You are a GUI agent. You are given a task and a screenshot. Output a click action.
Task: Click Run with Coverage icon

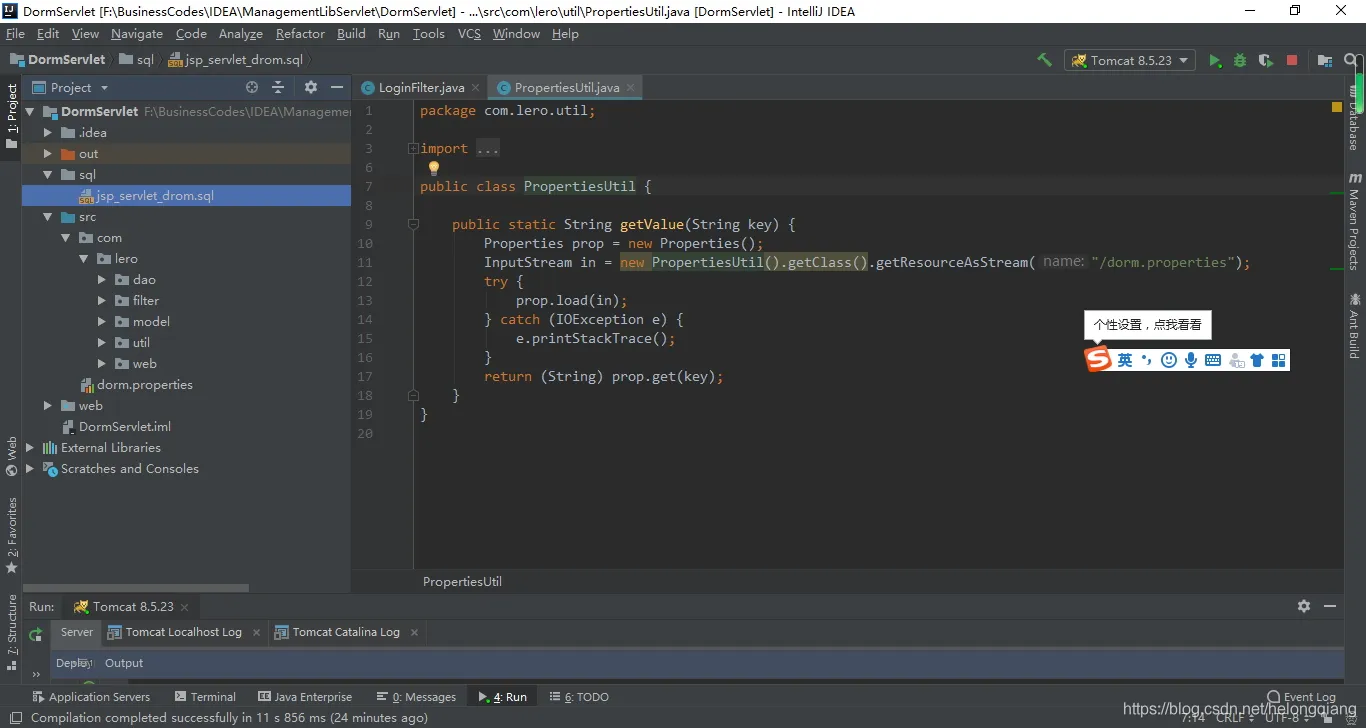tap(1265, 60)
